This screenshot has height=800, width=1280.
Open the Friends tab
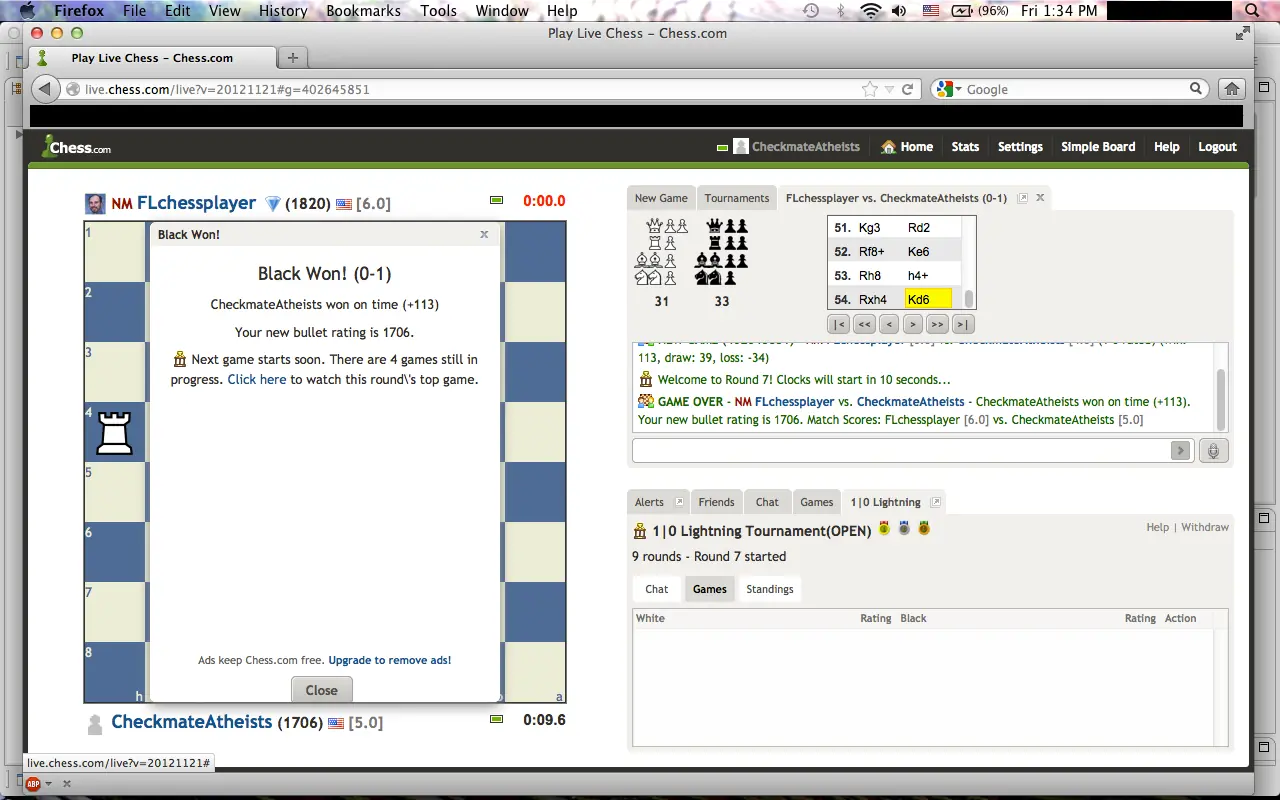point(716,502)
